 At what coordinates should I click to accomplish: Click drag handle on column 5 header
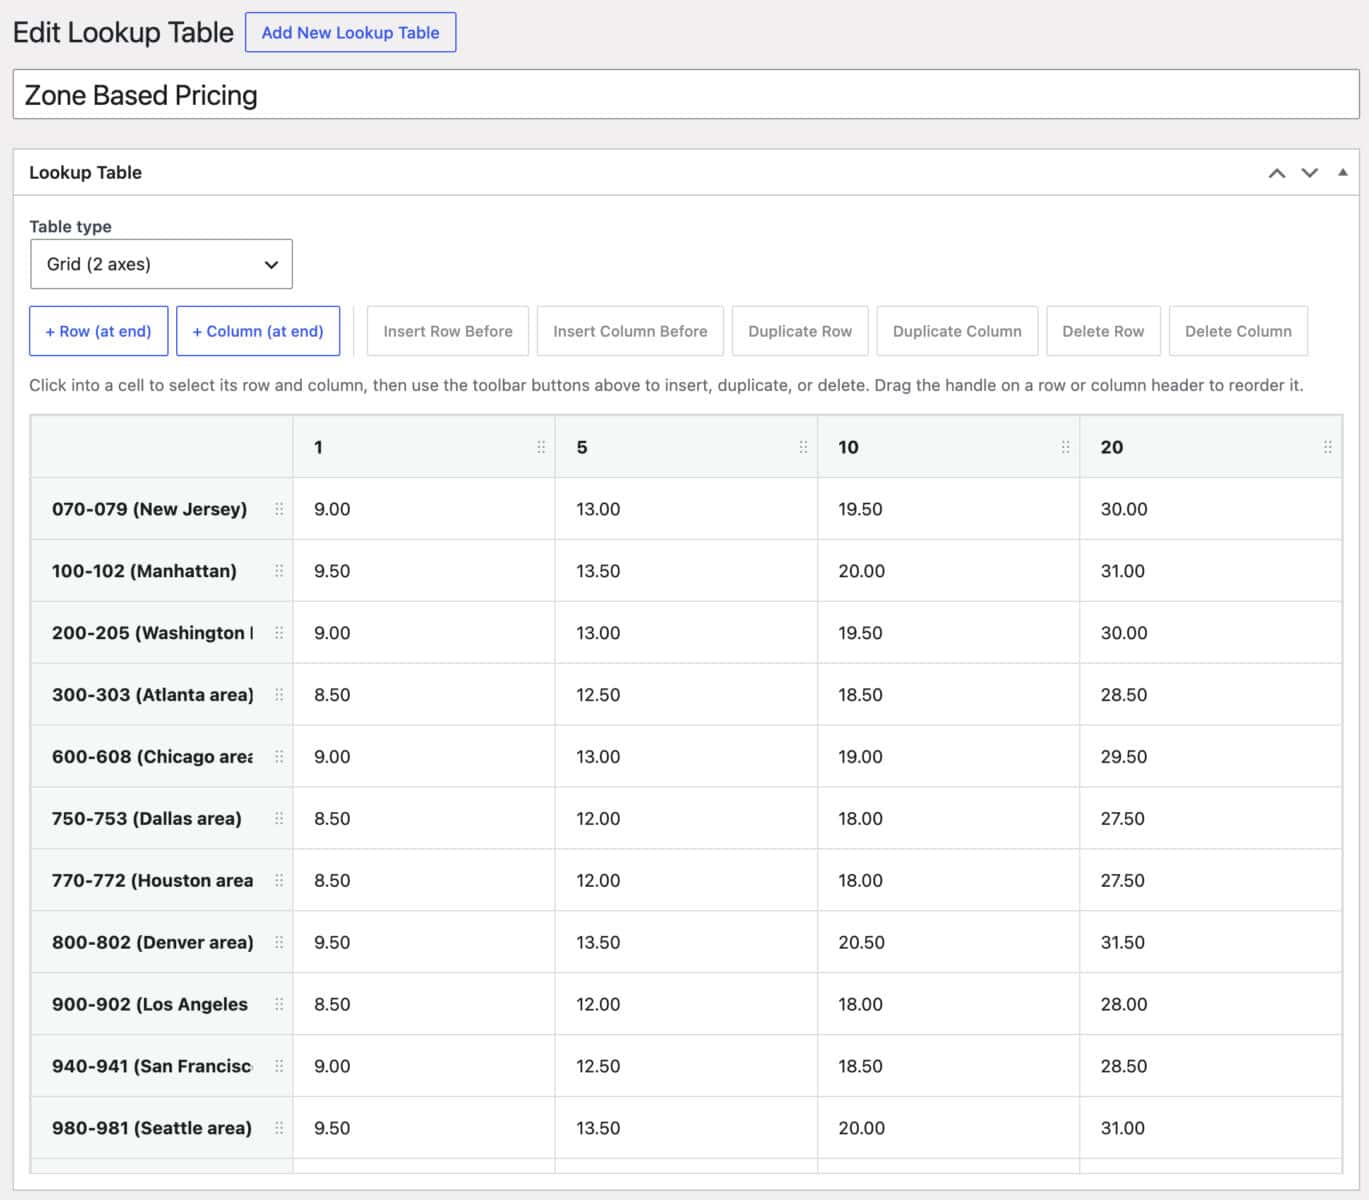pos(803,447)
